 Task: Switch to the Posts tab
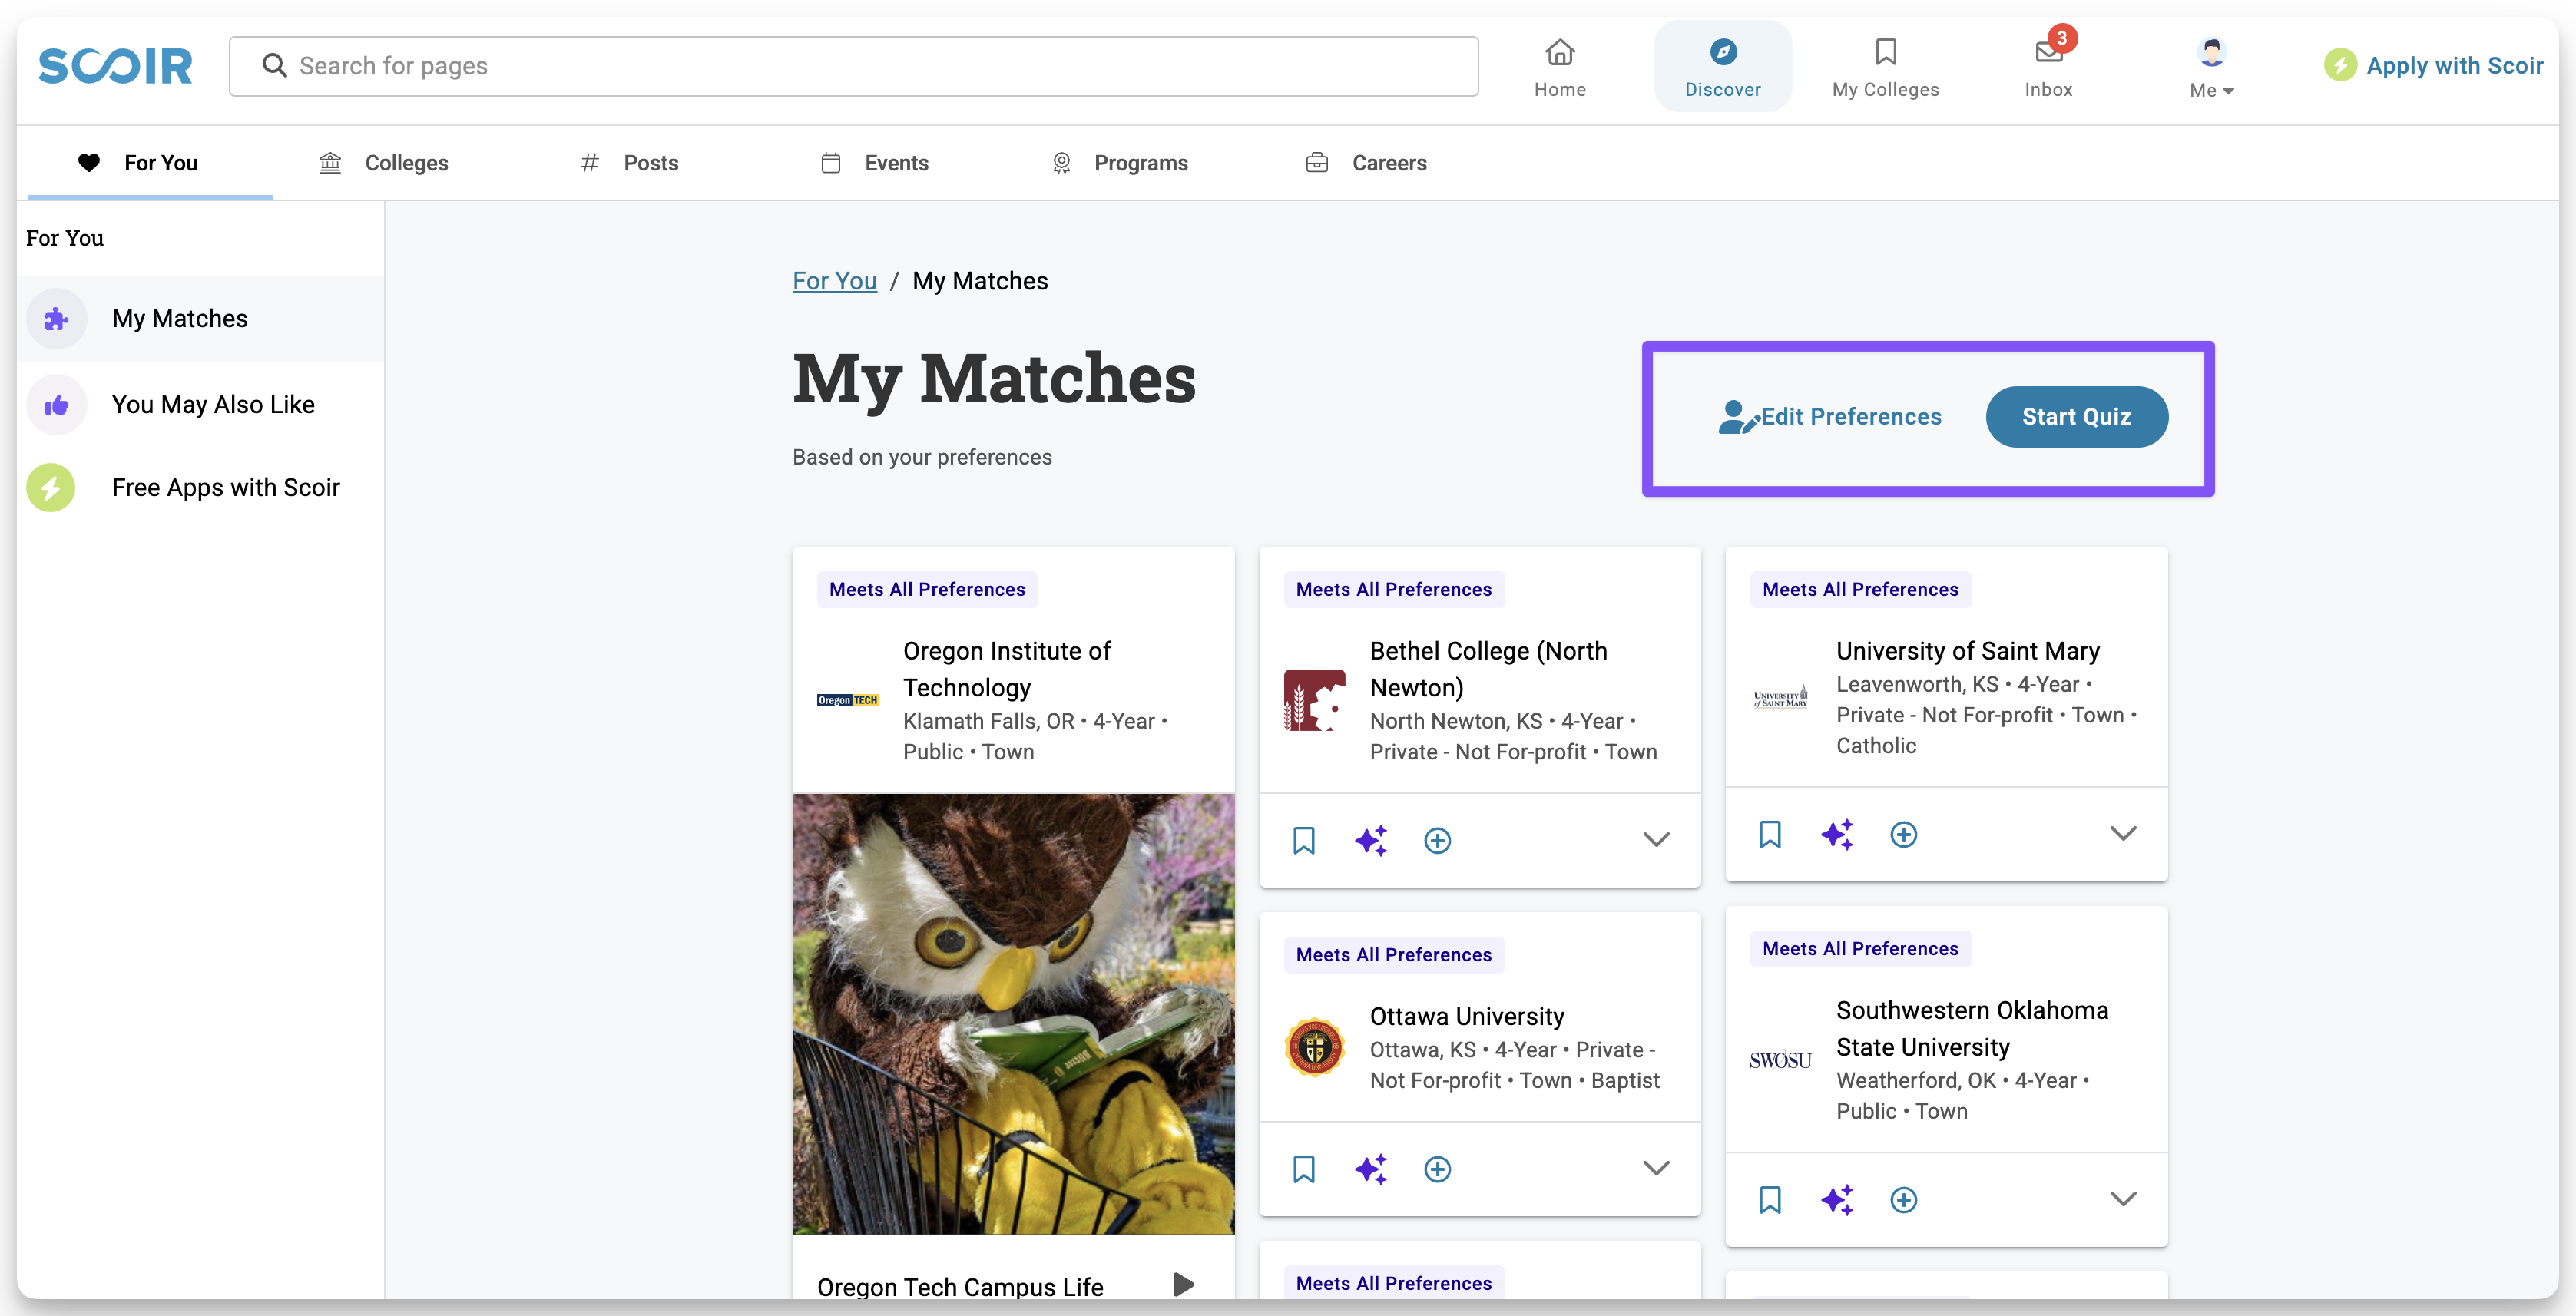tap(629, 163)
